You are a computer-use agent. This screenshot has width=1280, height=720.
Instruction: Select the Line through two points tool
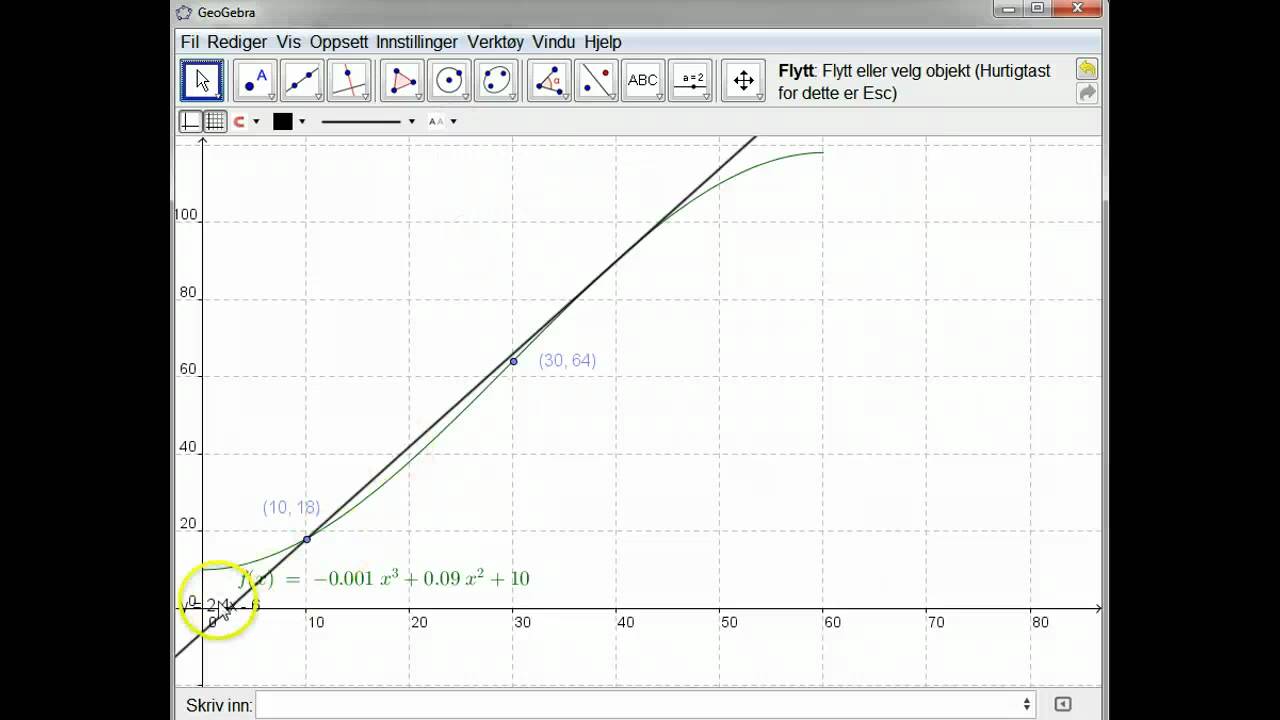(302, 81)
